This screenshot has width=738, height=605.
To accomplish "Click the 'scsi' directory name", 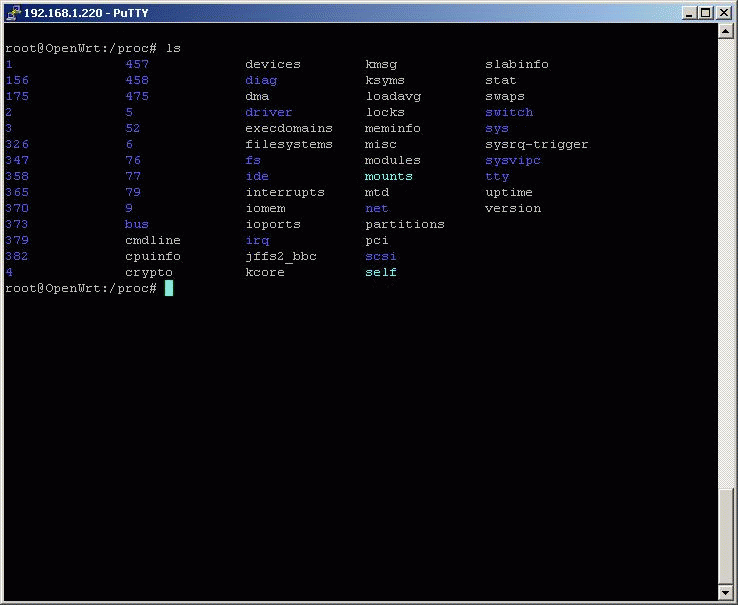I will (381, 256).
